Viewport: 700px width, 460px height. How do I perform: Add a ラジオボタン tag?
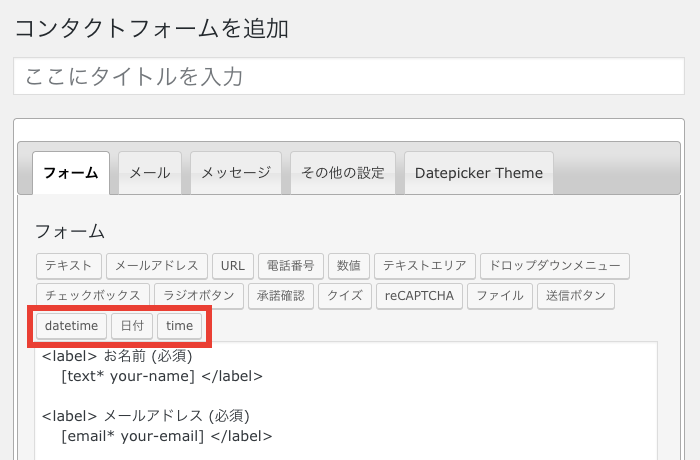[x=199, y=296]
